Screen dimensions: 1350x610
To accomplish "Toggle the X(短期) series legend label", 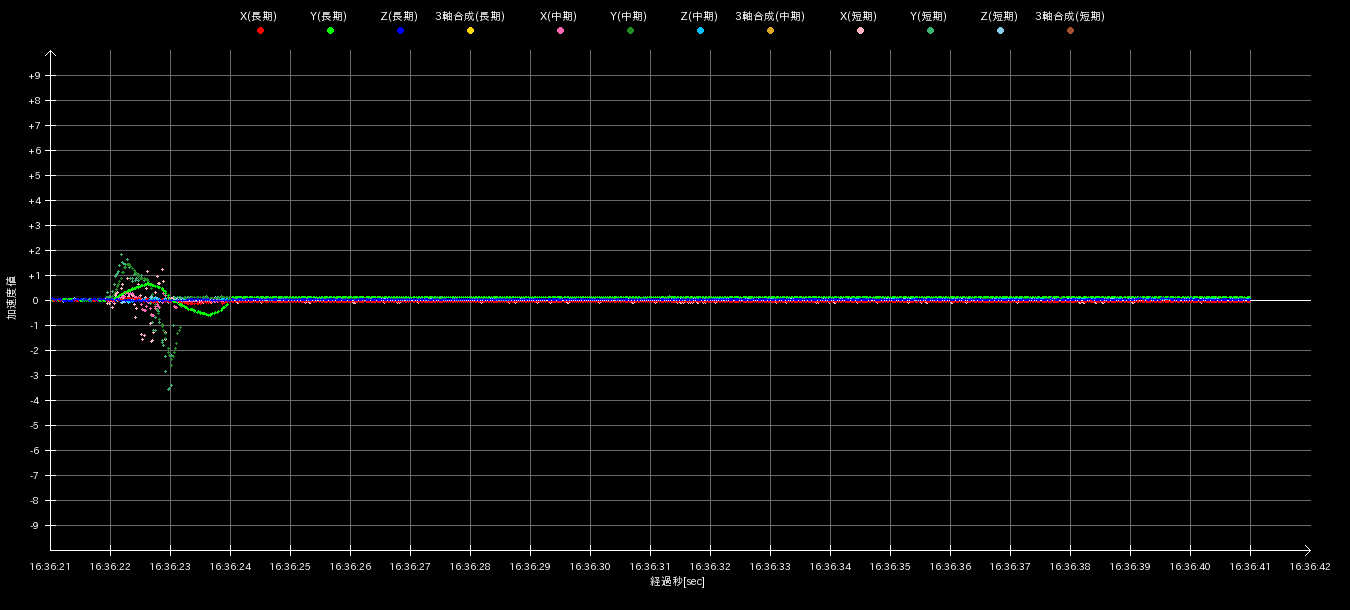I will pyautogui.click(x=859, y=16).
